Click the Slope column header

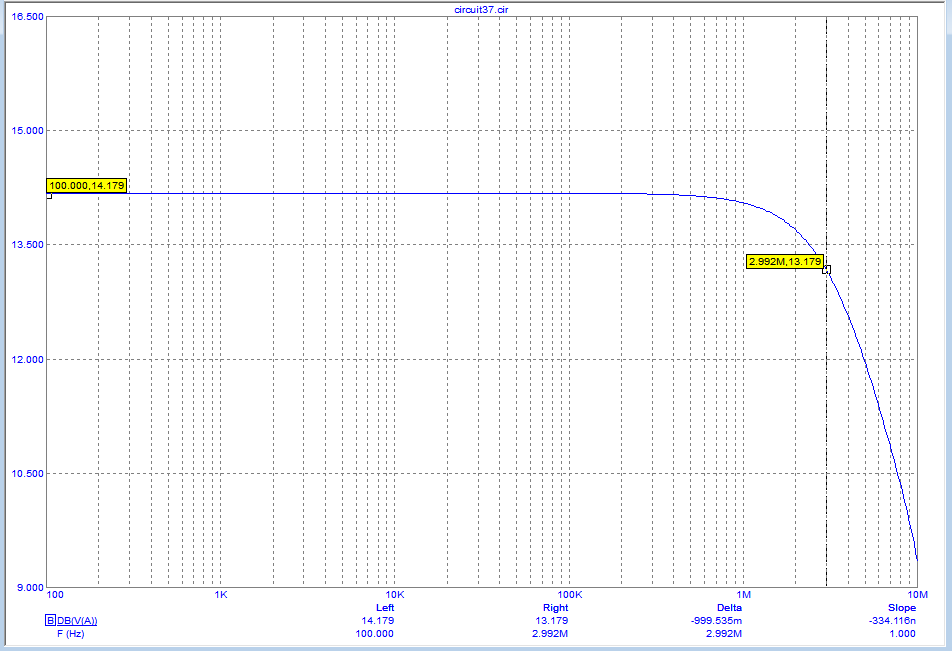point(902,607)
